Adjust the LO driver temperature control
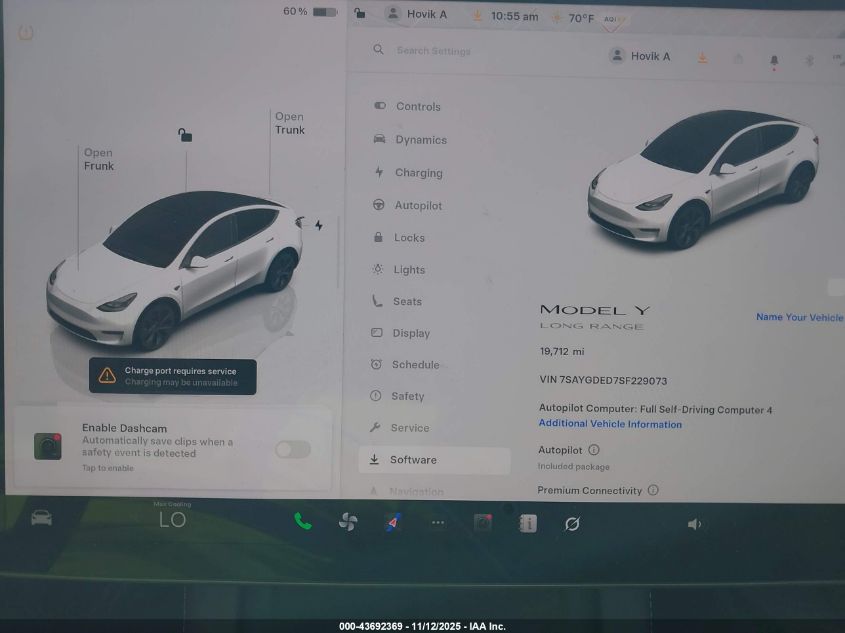The image size is (845, 633). [x=172, y=520]
